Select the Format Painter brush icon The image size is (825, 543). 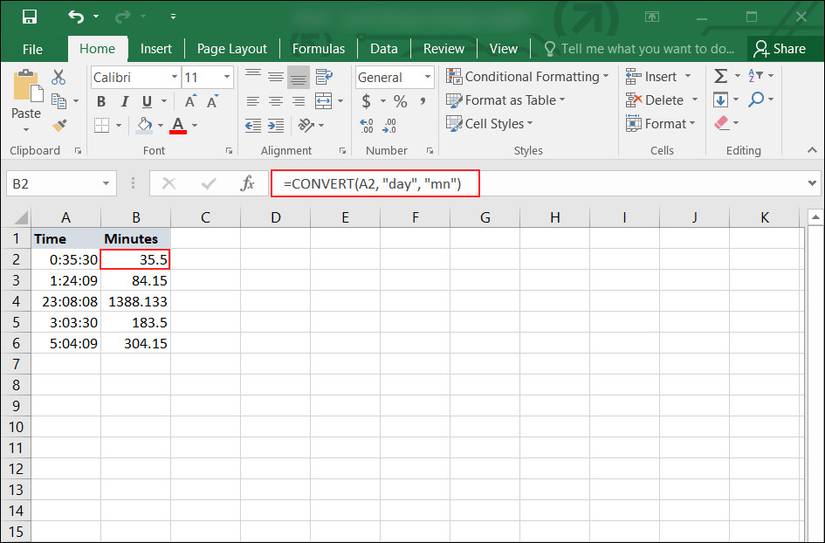pyautogui.click(x=59, y=125)
